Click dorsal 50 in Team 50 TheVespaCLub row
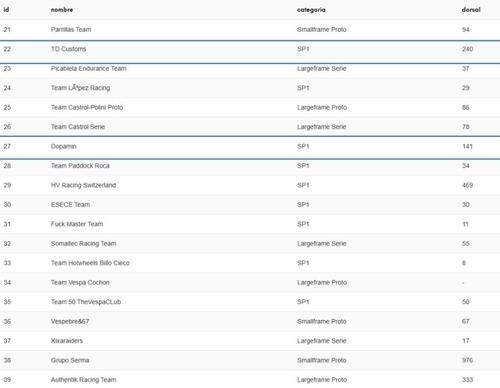 (x=466, y=302)
